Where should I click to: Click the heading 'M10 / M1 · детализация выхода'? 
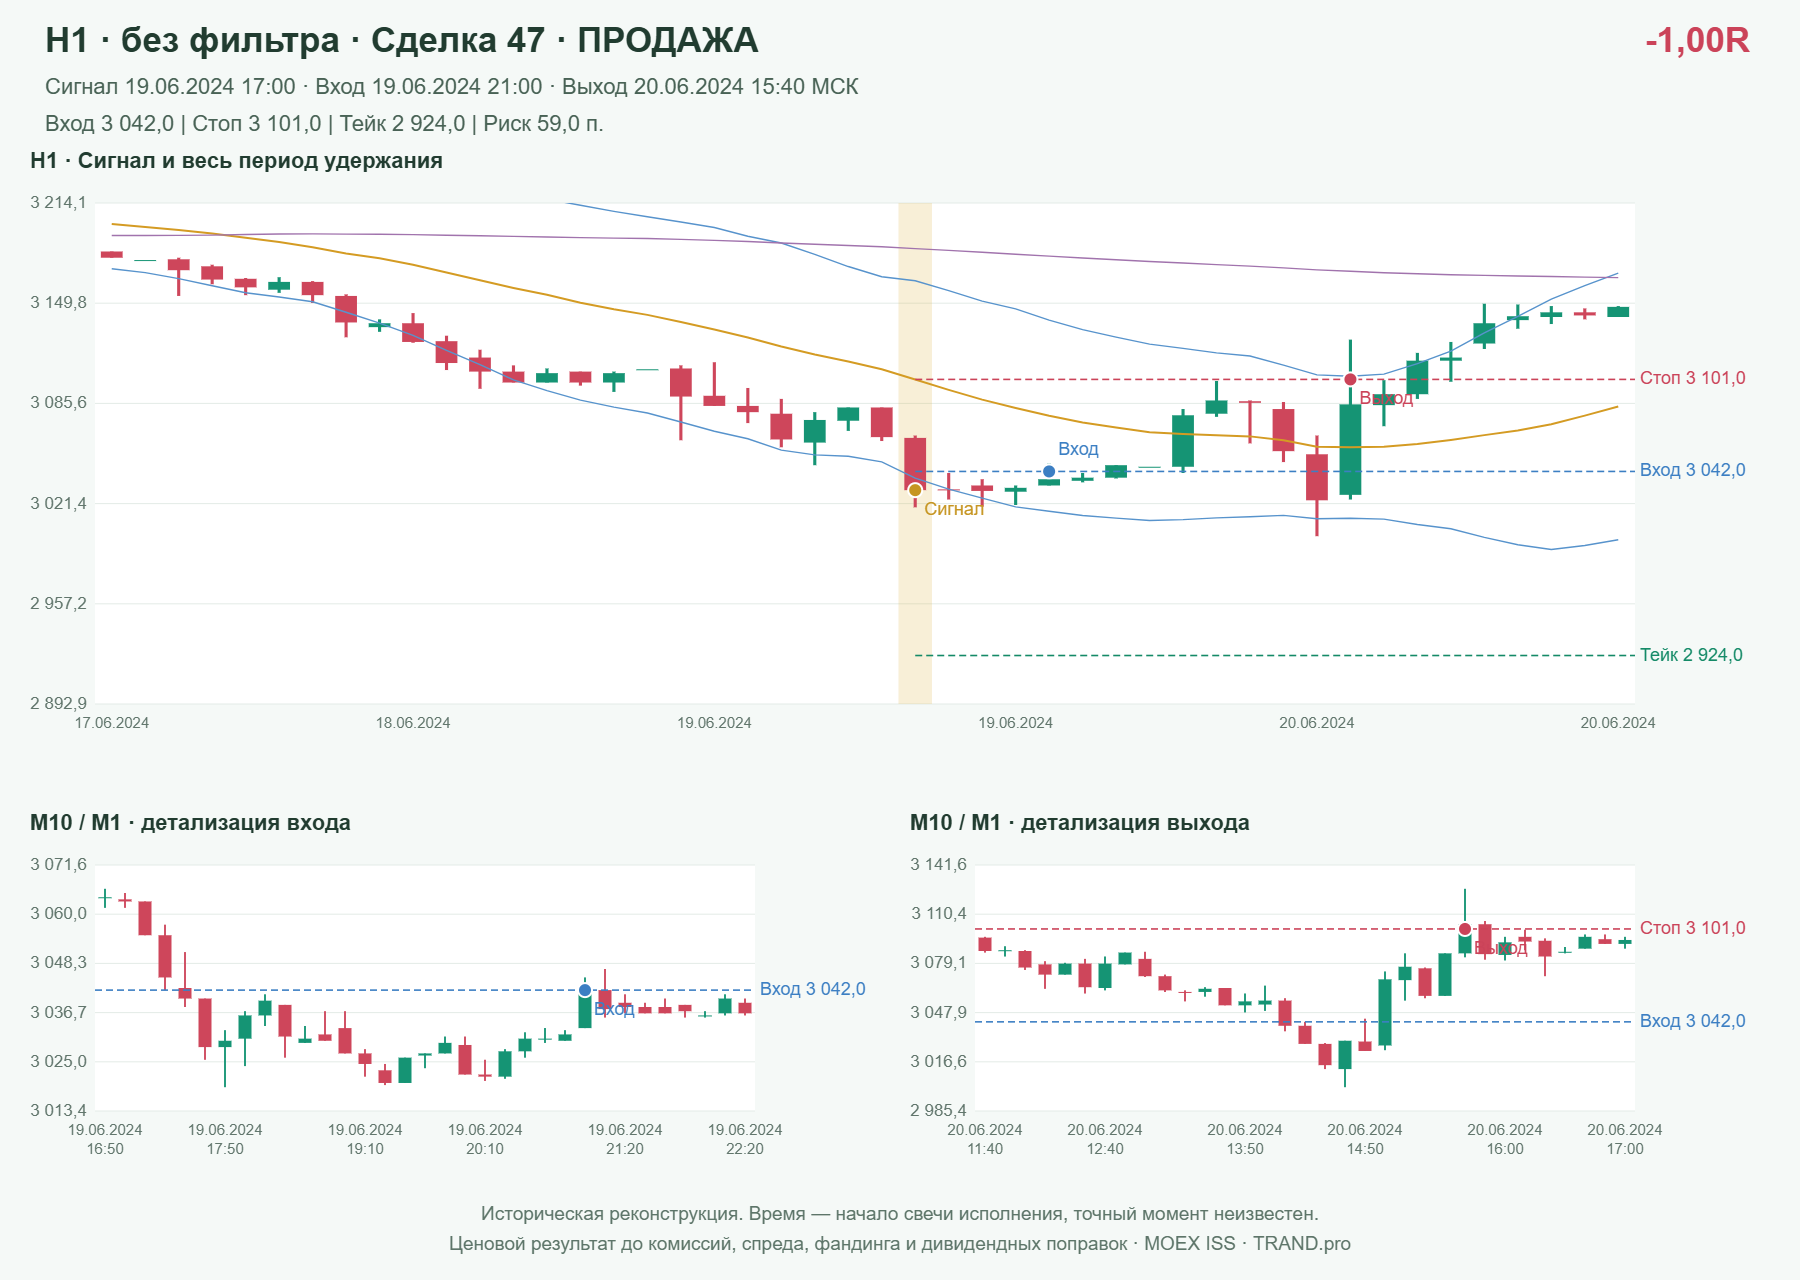[1080, 823]
